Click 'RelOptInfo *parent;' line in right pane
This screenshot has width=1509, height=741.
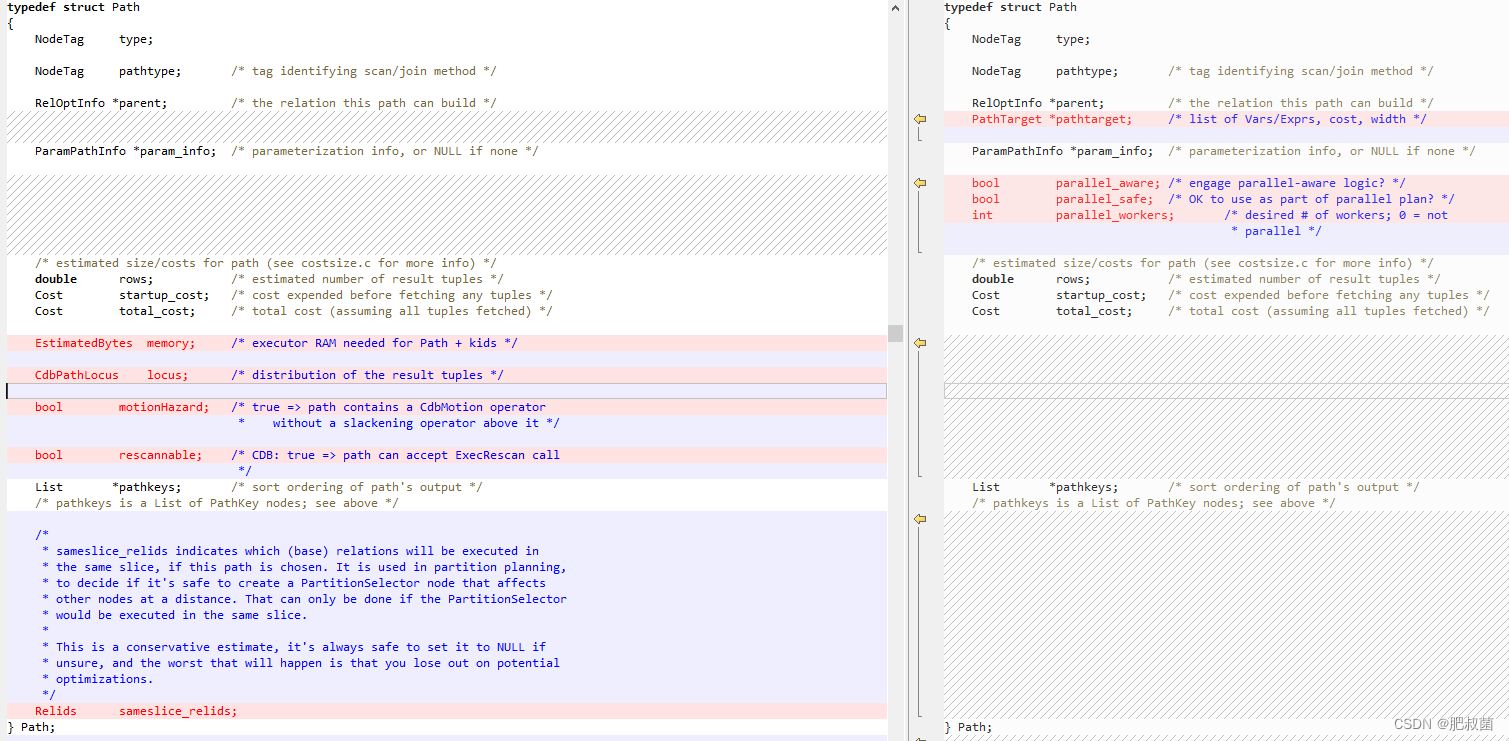[1202, 103]
